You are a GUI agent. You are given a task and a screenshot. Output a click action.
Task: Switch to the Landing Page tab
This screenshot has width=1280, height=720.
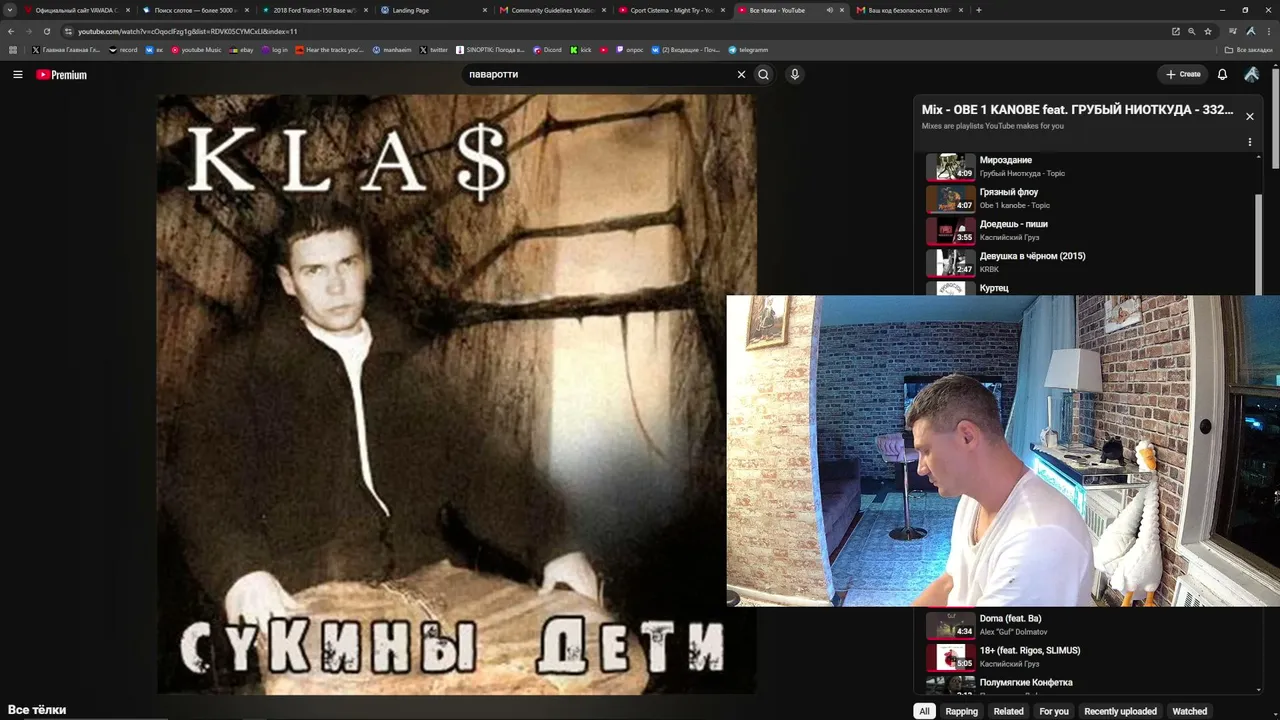(434, 10)
